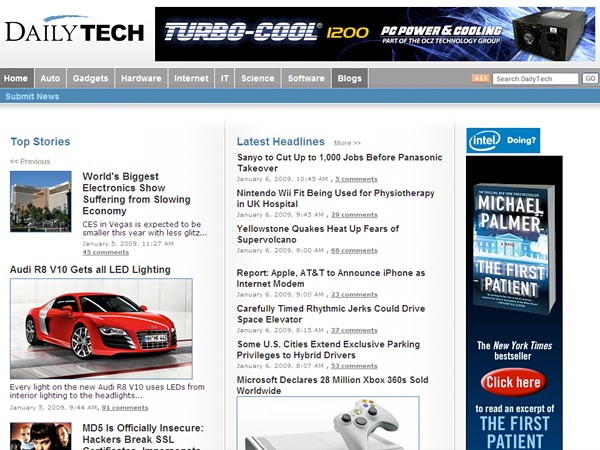Click the red Click here ad button
This screenshot has width=600, height=450.
pyautogui.click(x=514, y=382)
